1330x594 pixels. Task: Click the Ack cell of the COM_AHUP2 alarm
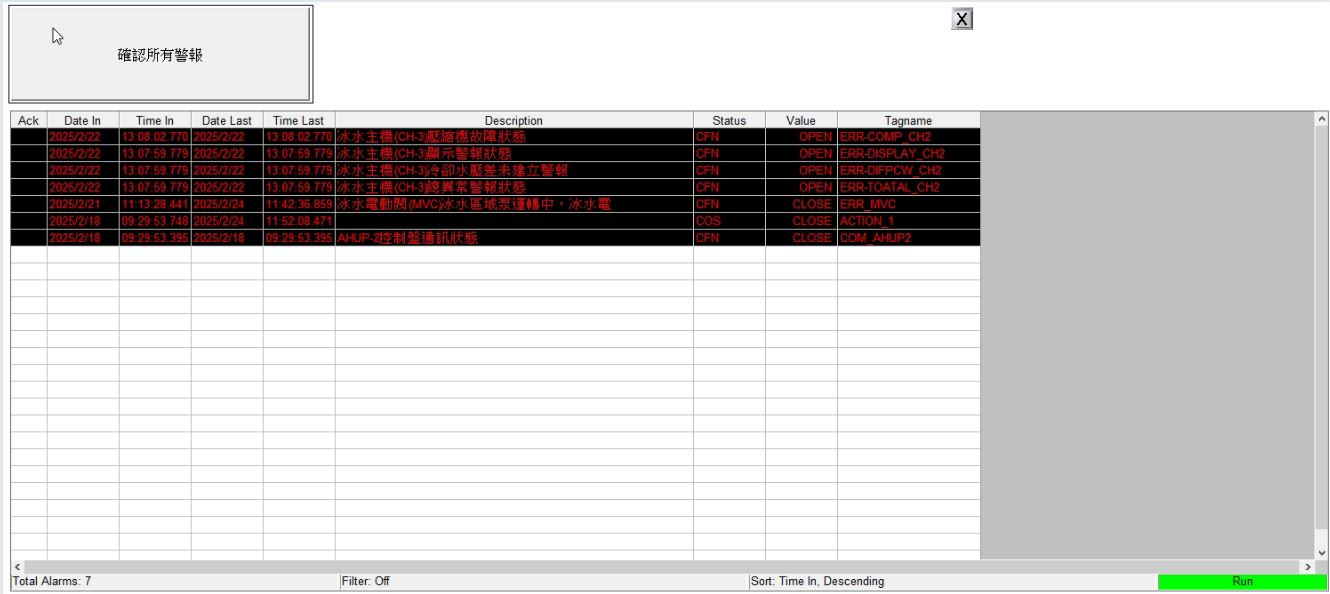click(x=29, y=238)
